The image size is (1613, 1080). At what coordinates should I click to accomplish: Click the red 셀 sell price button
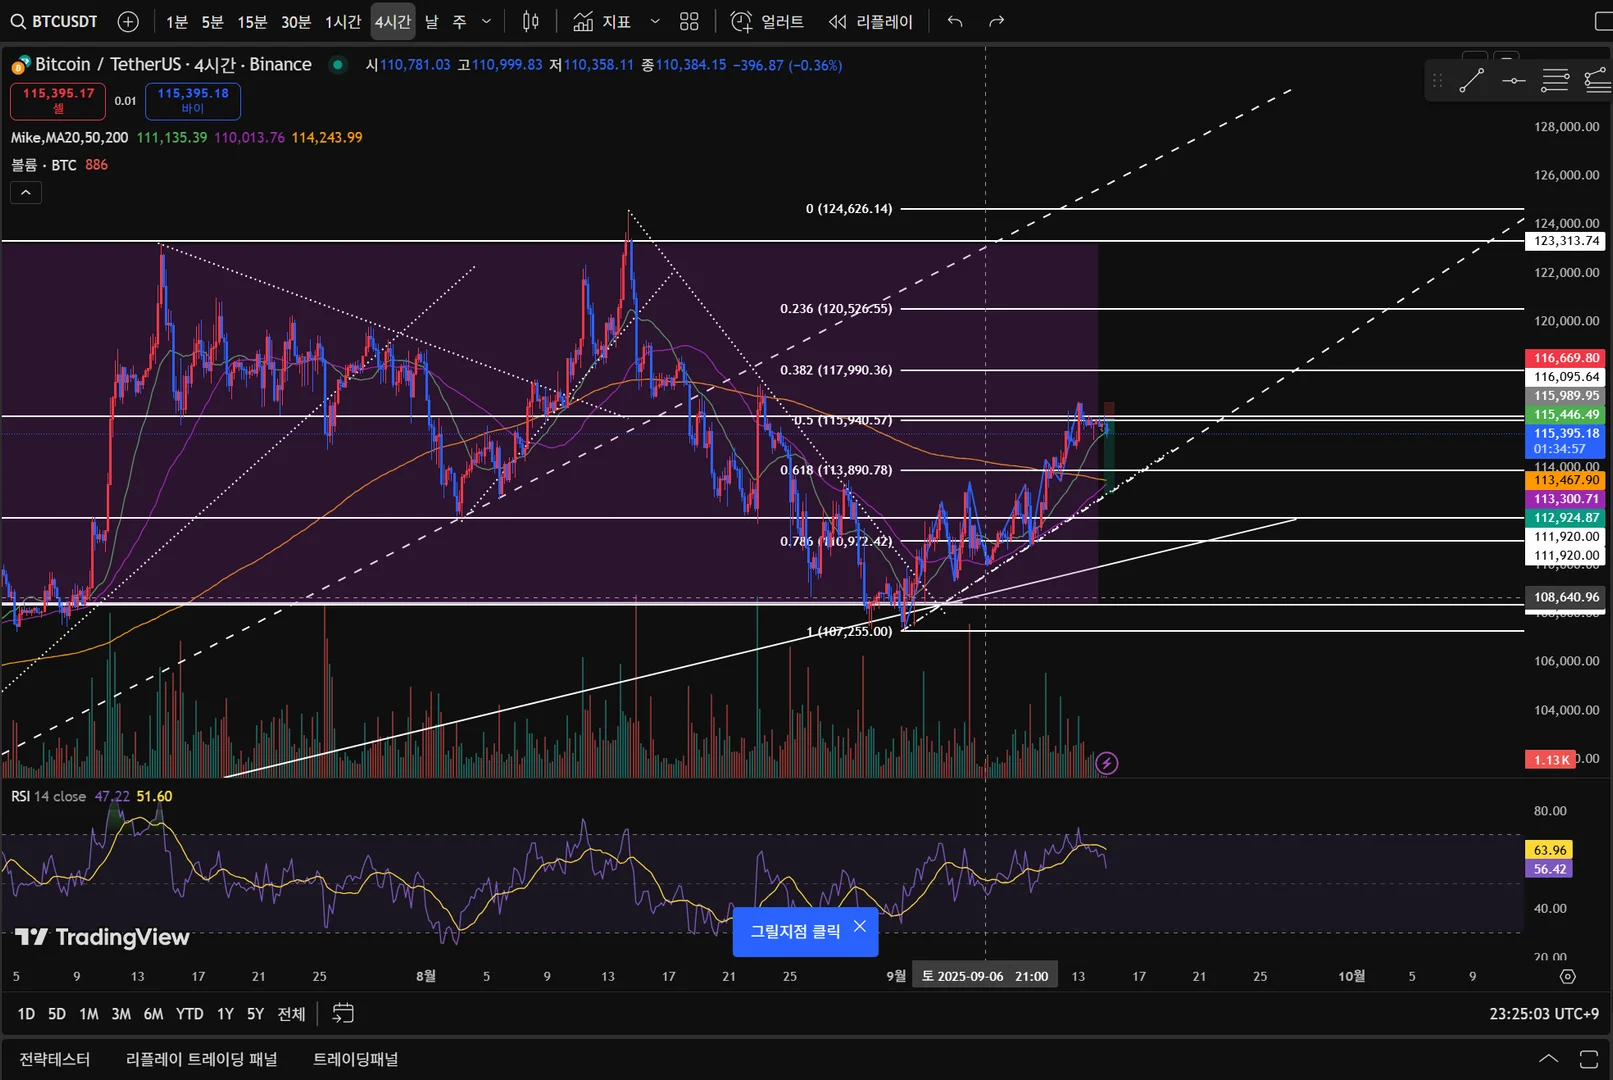tap(58, 101)
